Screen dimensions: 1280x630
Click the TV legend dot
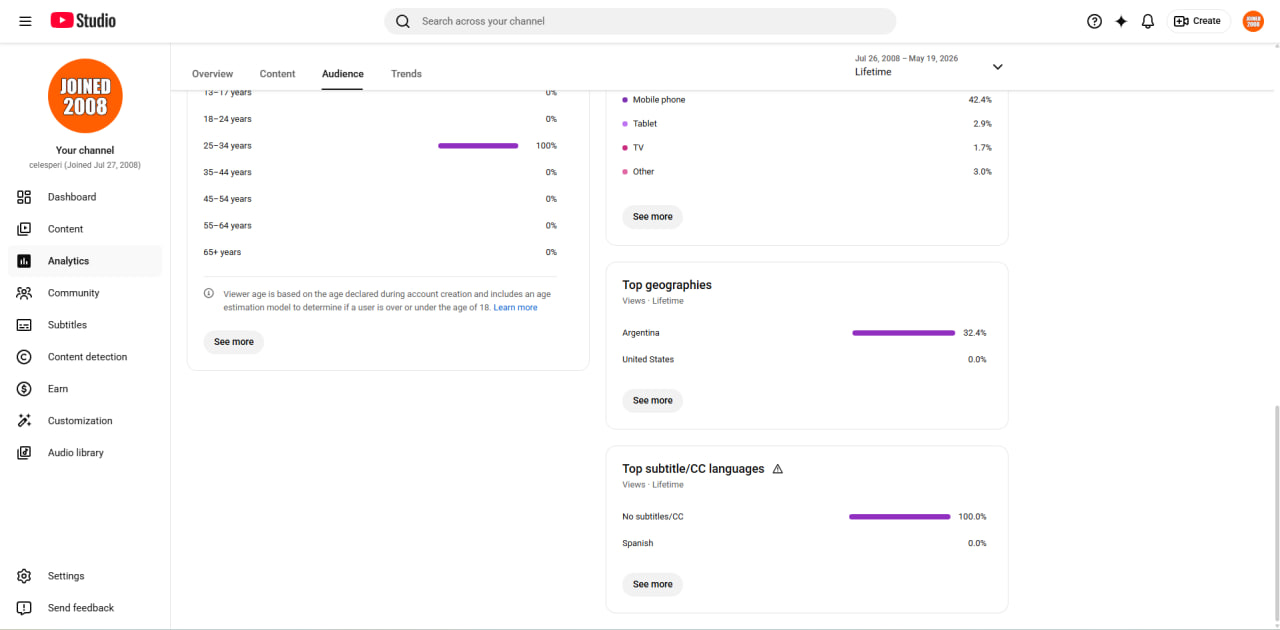click(625, 148)
